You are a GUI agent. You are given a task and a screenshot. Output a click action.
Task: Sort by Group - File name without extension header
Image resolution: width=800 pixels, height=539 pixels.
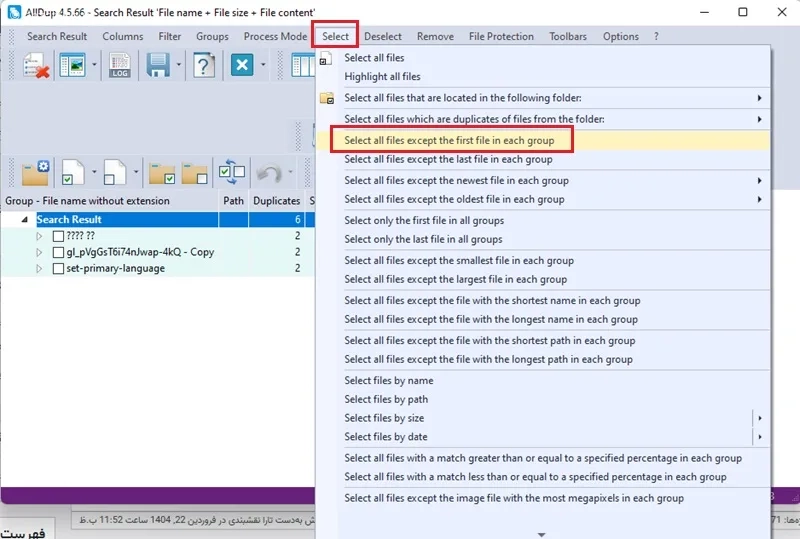[x=110, y=201]
